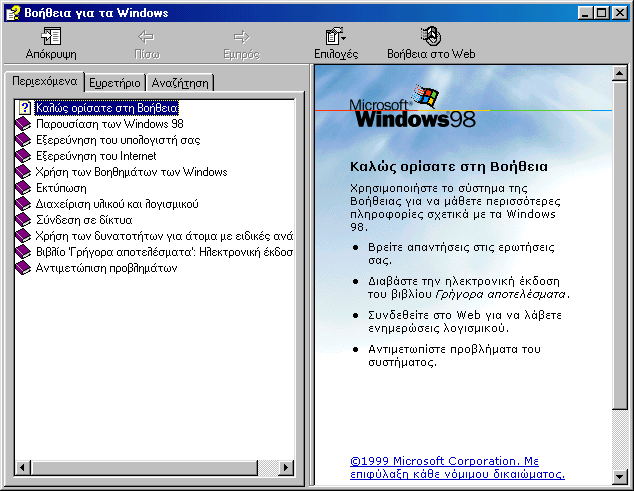Click the Microsoft Windows 98 logo image
Screen dimensions: 634x491
click(412, 107)
